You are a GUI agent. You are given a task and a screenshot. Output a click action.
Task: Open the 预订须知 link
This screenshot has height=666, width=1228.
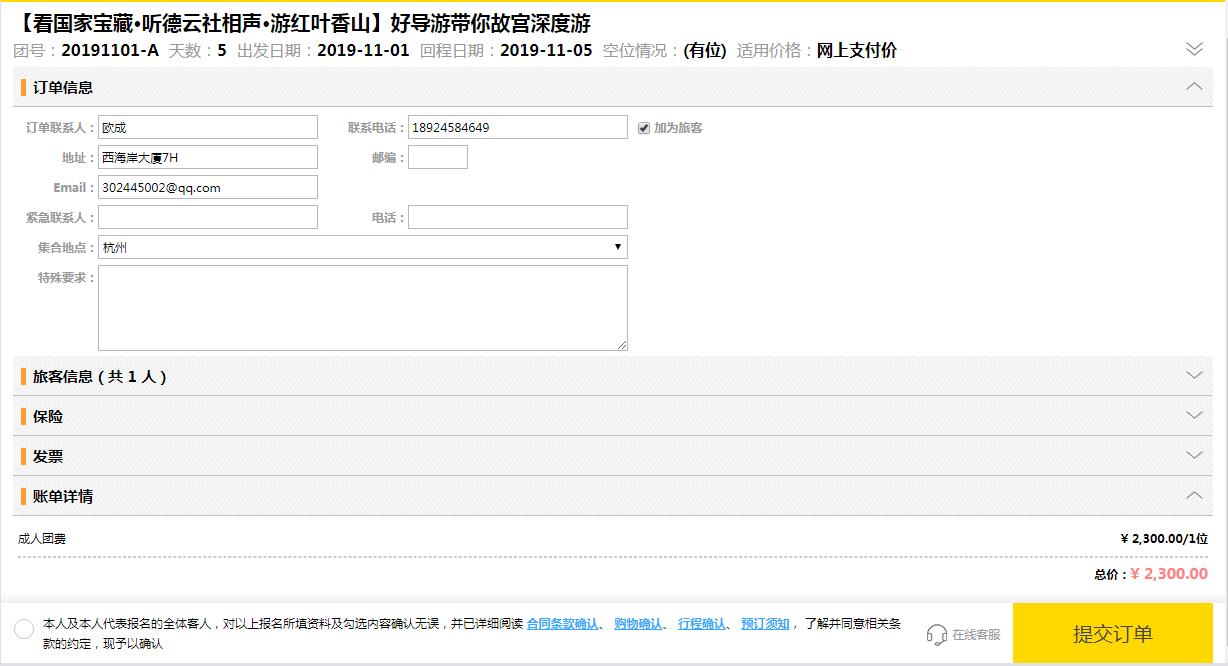[x=765, y=624]
